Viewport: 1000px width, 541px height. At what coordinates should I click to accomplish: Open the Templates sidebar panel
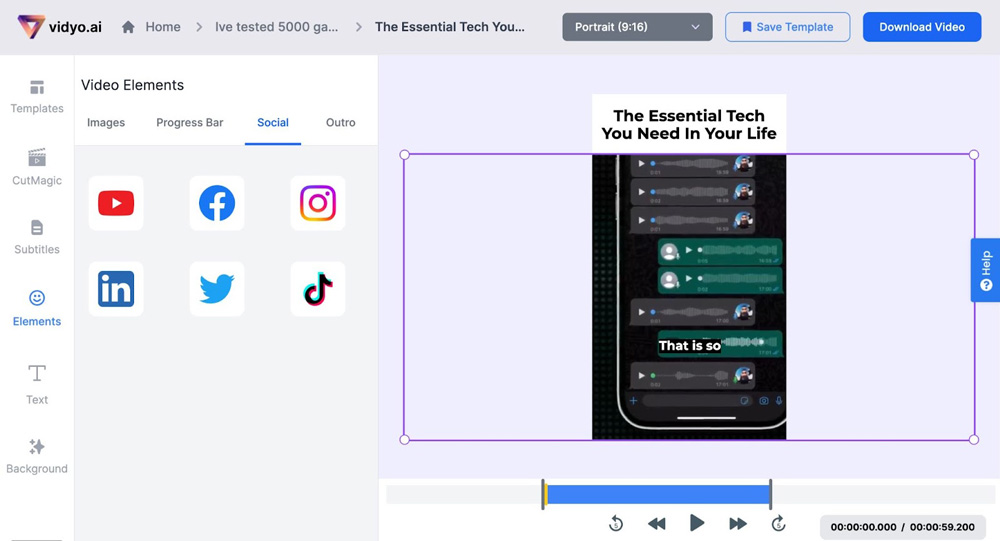37,97
